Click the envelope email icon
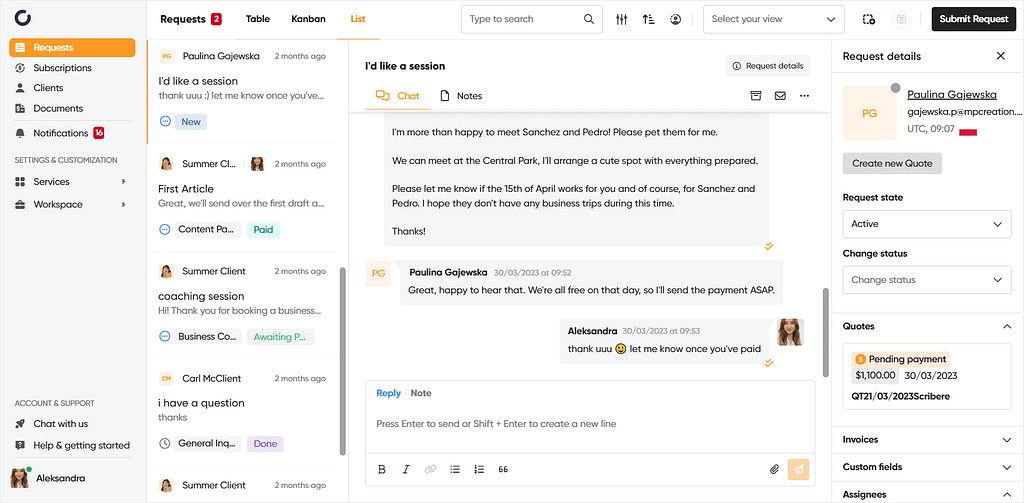This screenshot has height=503, width=1024. [x=780, y=95]
